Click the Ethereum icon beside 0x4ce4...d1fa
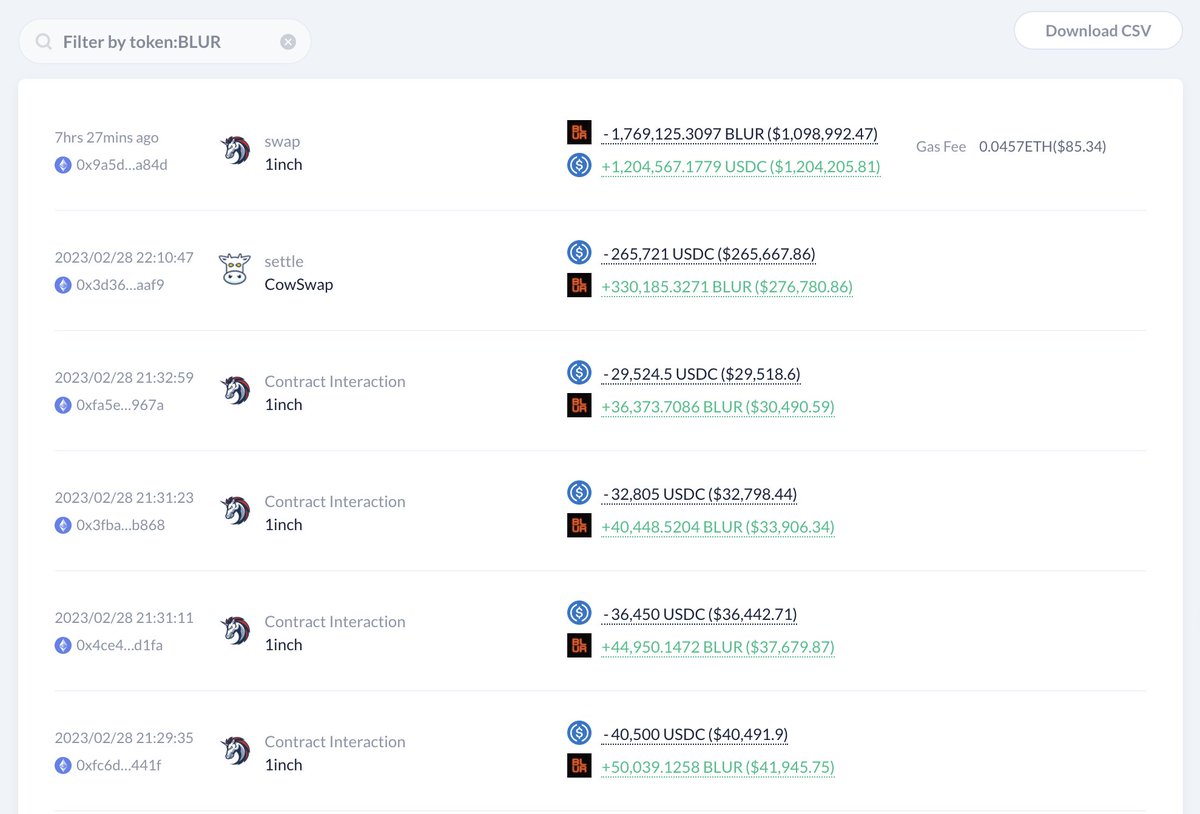Viewport: 1200px width, 814px height. click(63, 644)
